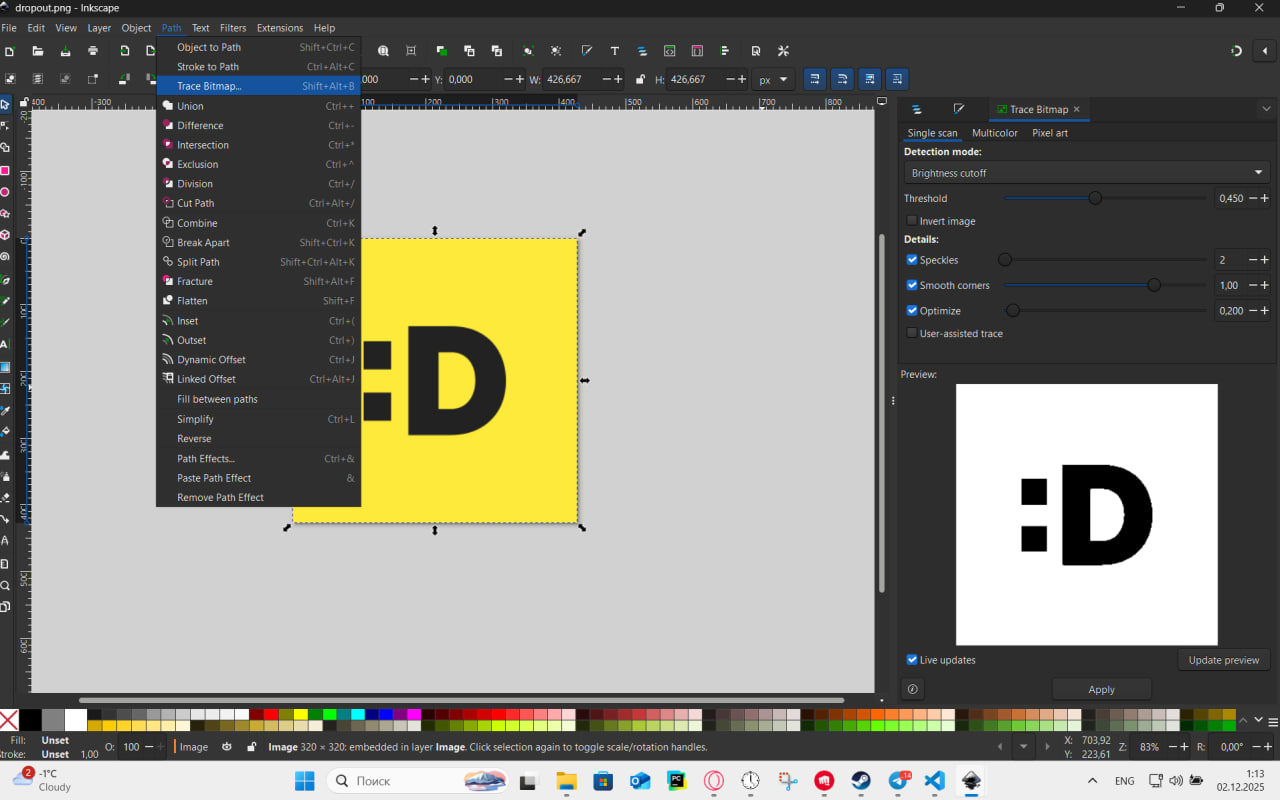
Task: Enable scale stroke width with object
Action: click(815, 79)
